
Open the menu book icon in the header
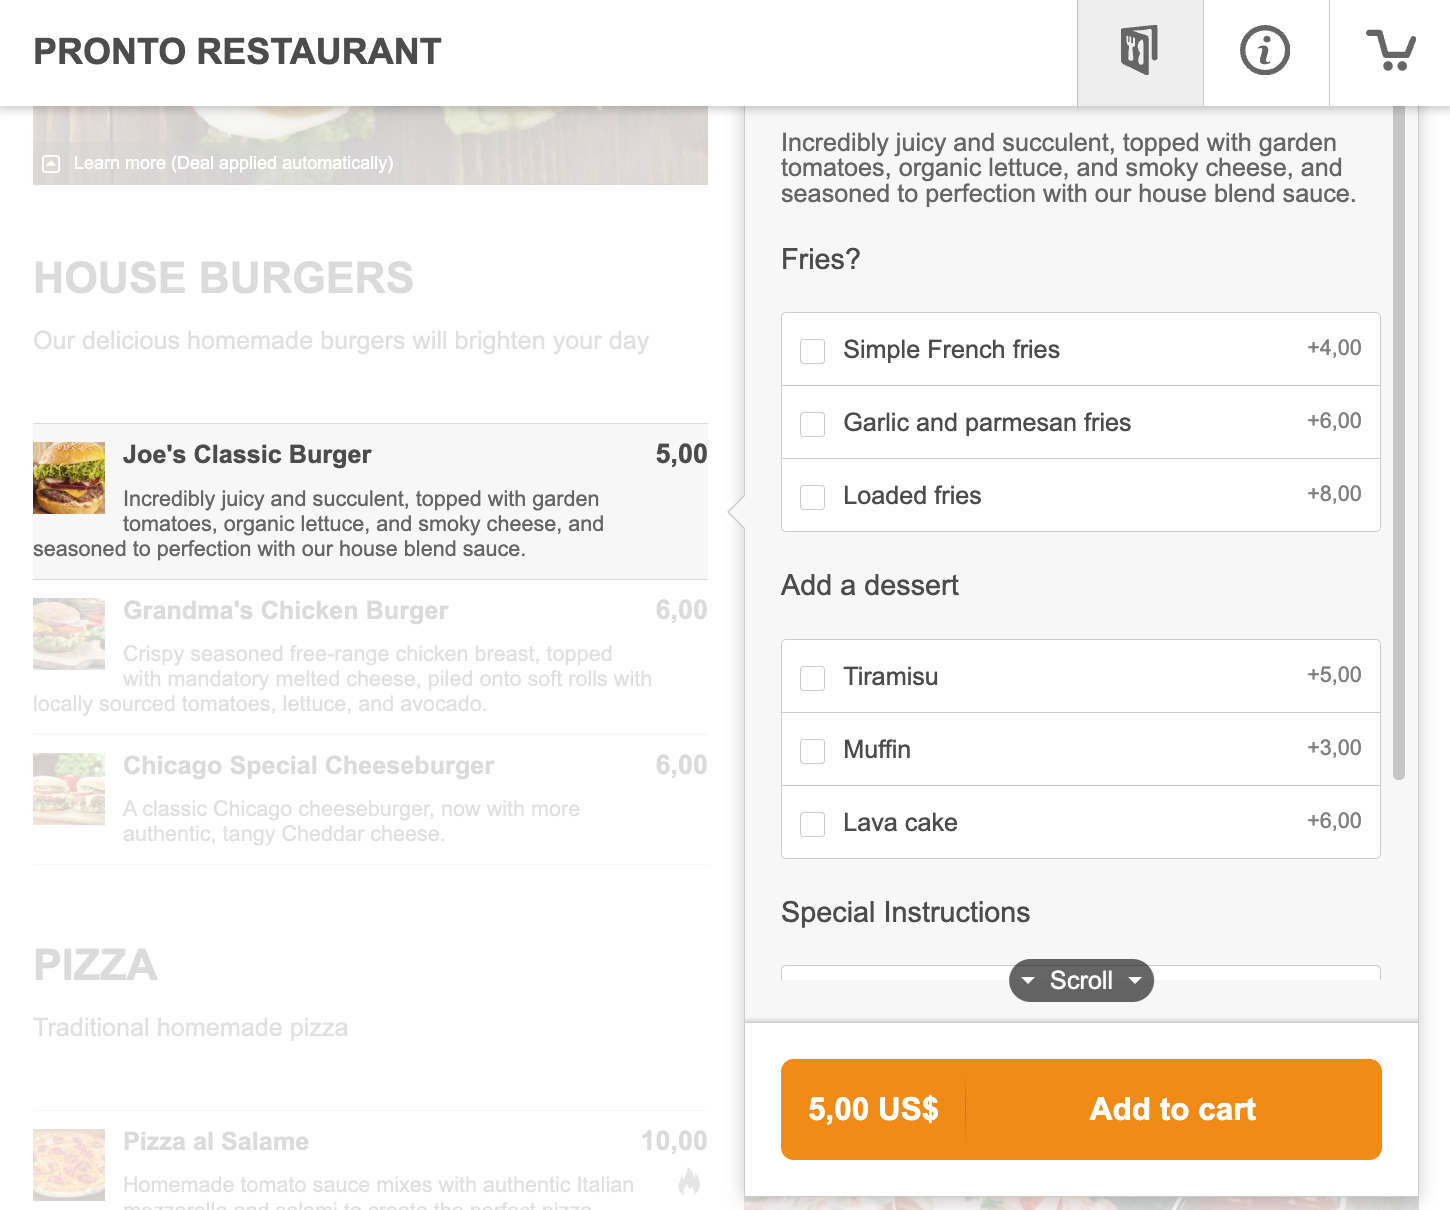[x=1139, y=52]
